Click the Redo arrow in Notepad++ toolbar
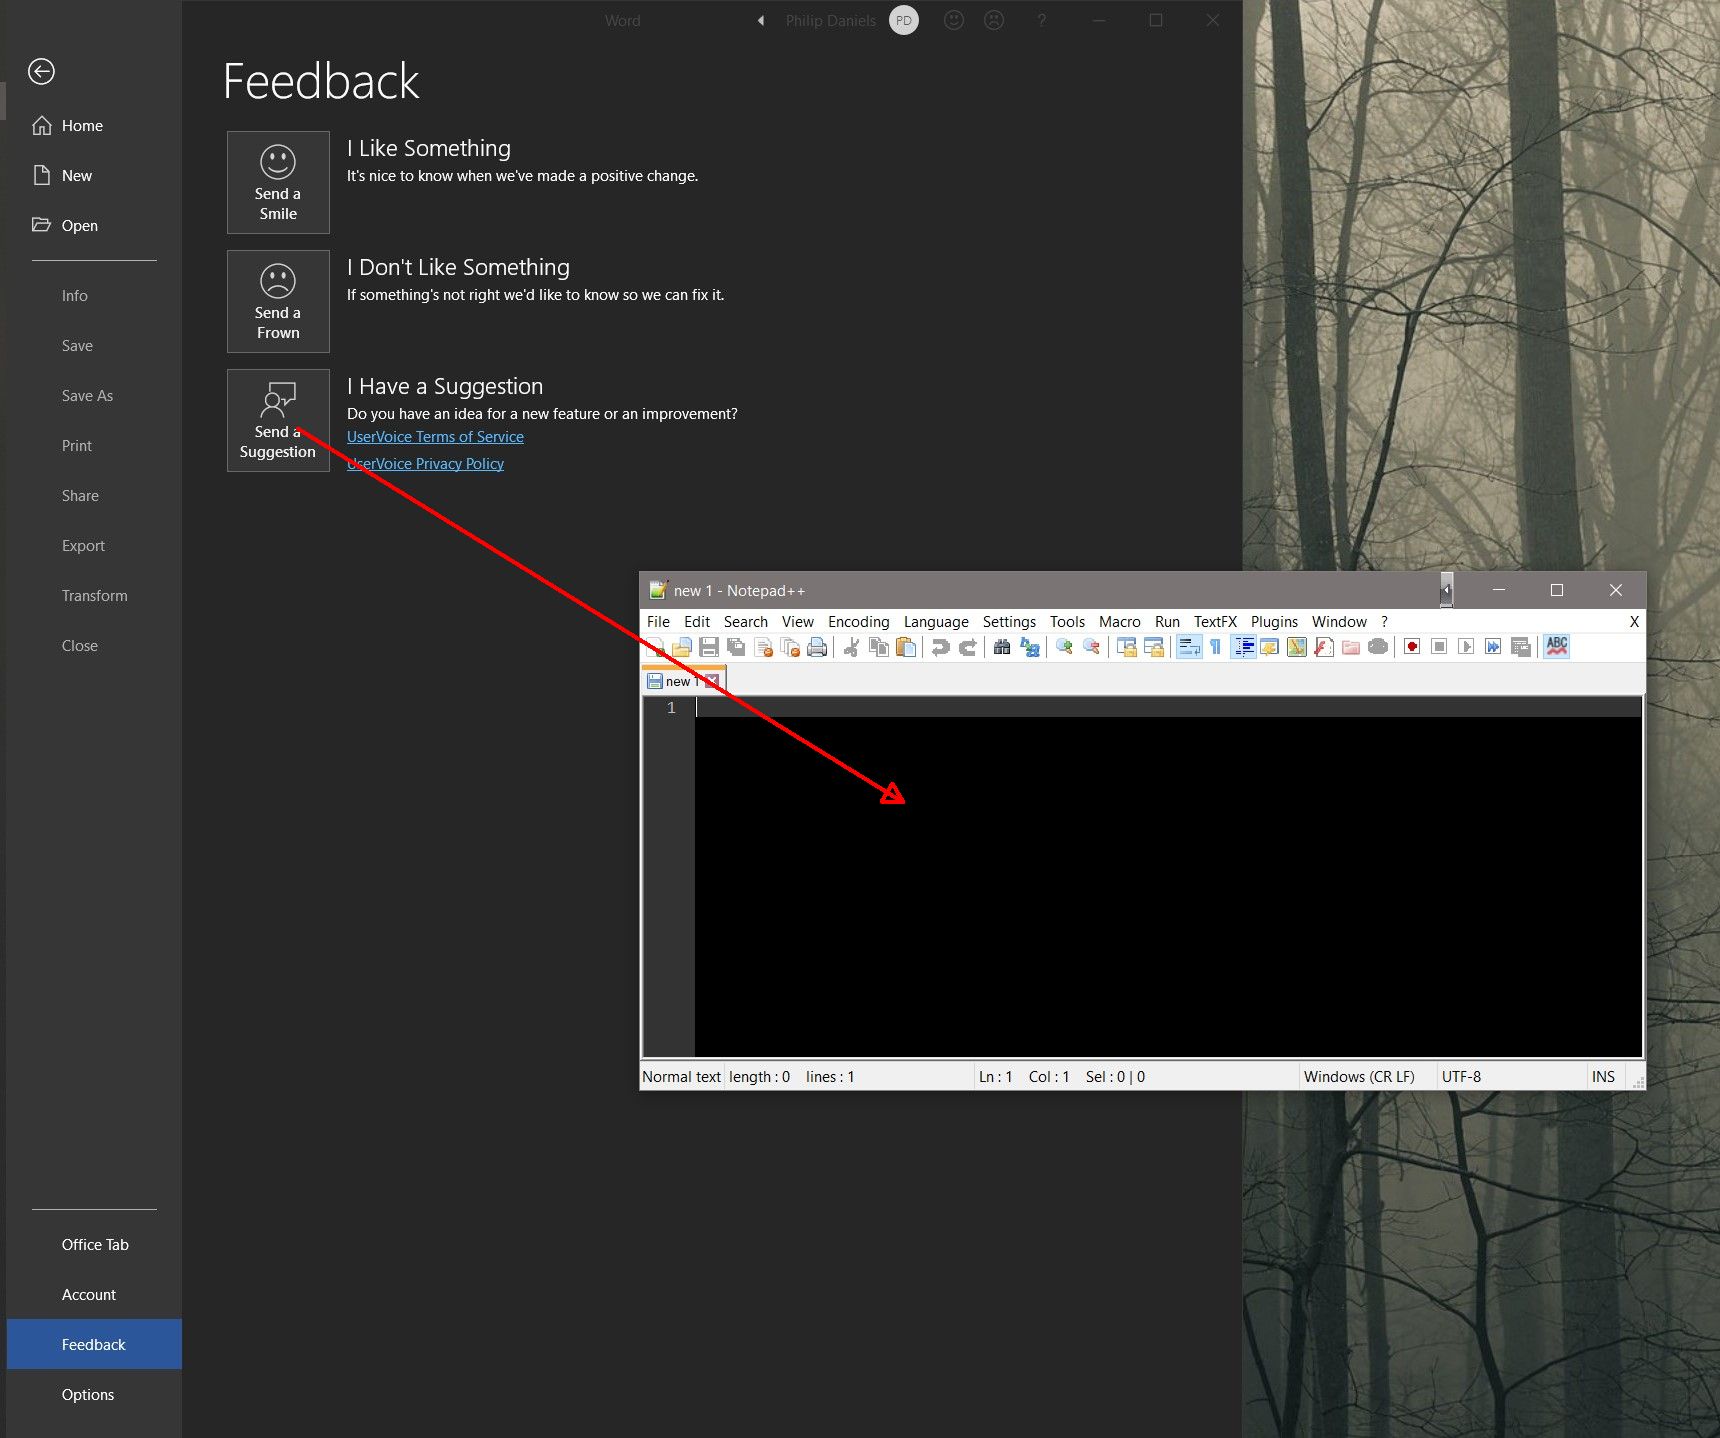Image resolution: width=1720 pixels, height=1438 pixels. 967,647
